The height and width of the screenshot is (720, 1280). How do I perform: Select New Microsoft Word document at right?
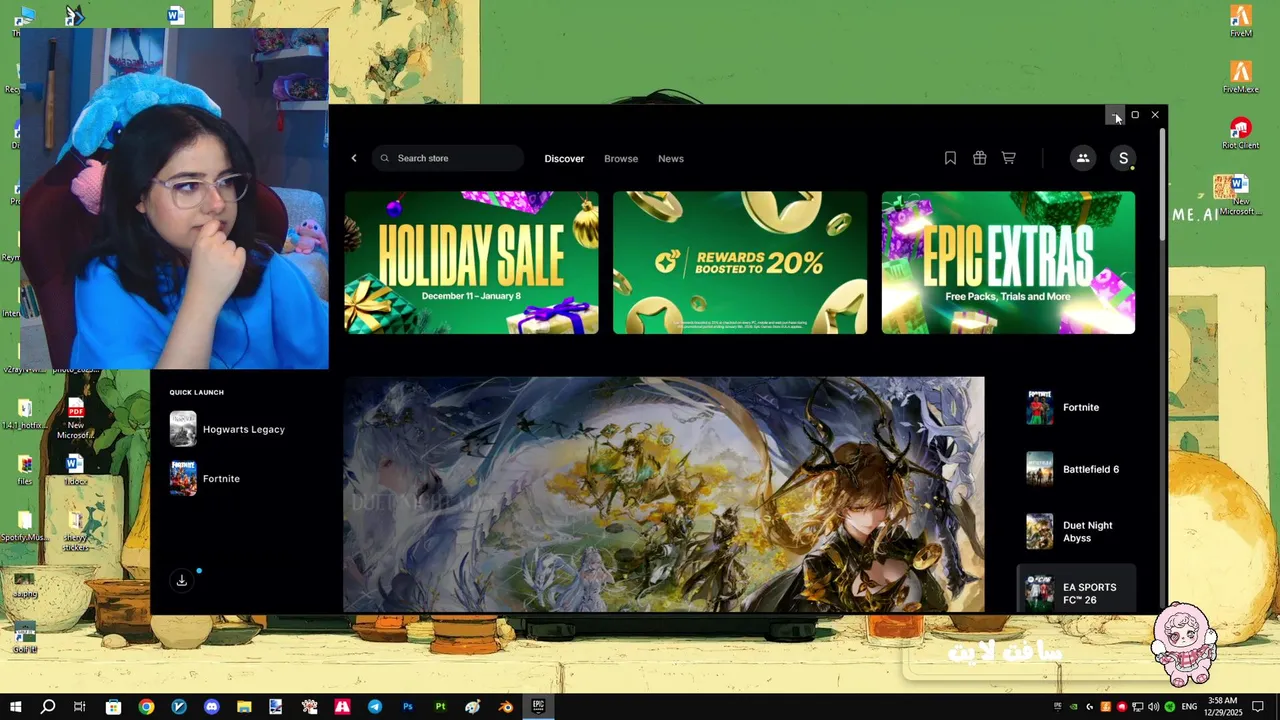(1240, 196)
